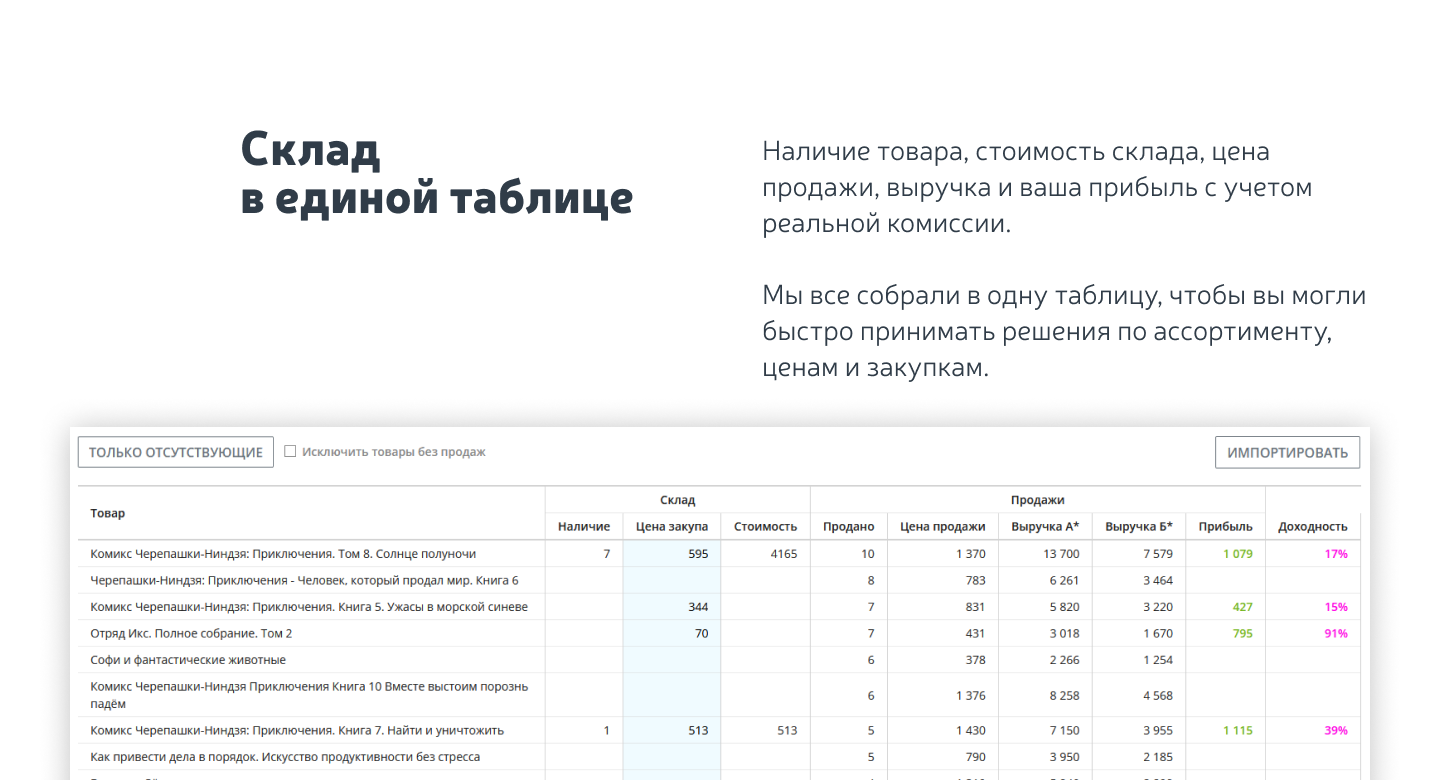Click the Стоимость column header
The image size is (1440, 780).
pos(765,527)
